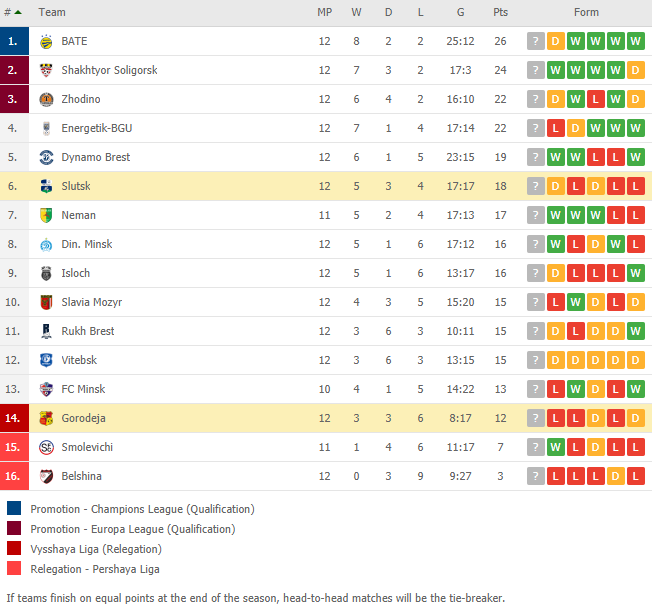Click Vitebsk's first D form badge
This screenshot has width=652, height=609.
pos(556,360)
